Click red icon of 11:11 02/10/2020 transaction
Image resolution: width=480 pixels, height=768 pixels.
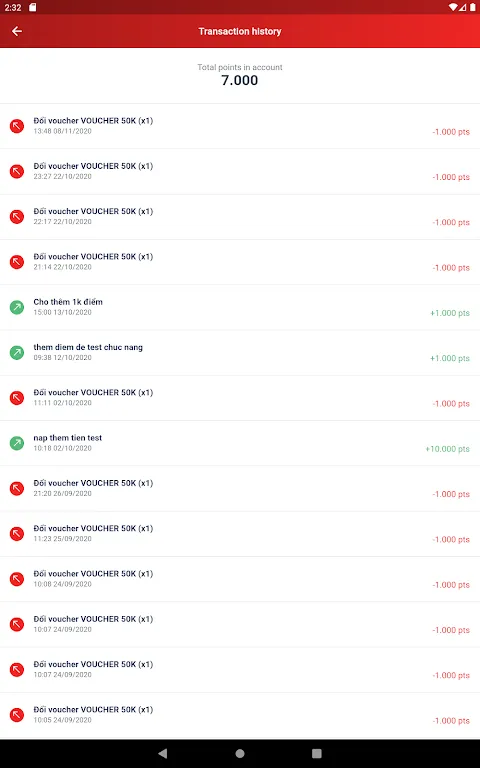tap(17, 398)
